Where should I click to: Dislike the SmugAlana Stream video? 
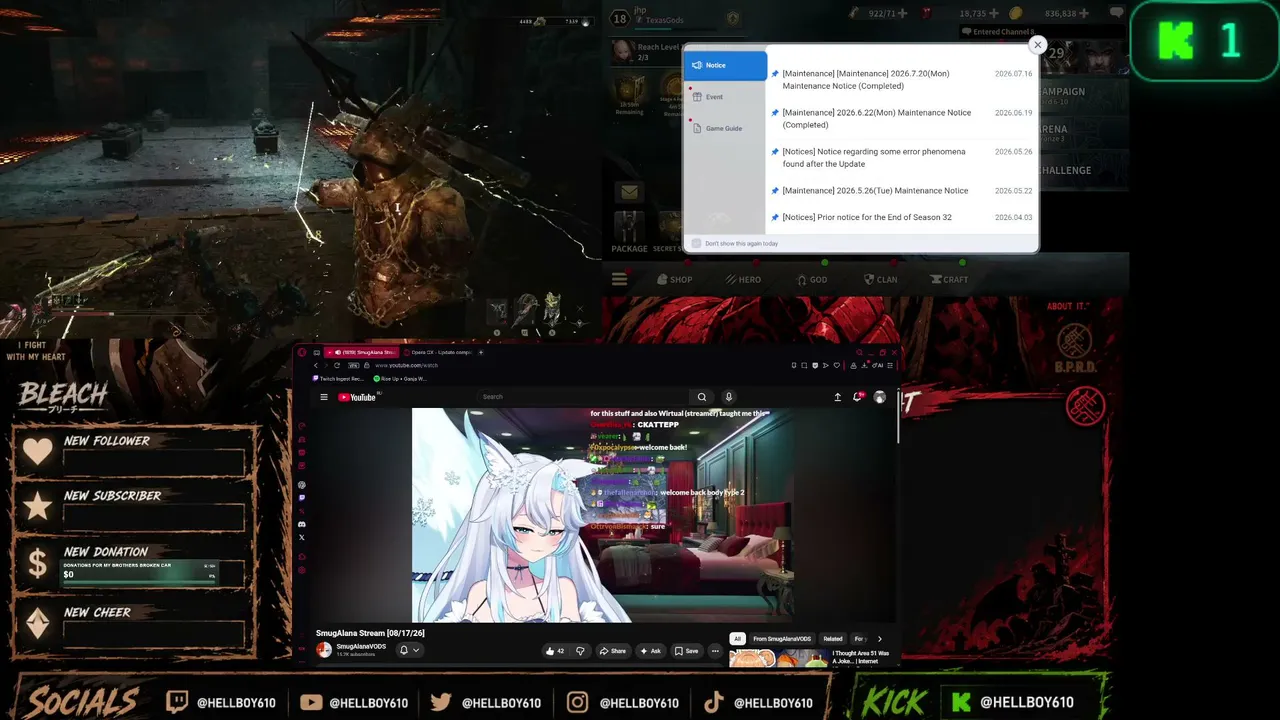point(580,651)
